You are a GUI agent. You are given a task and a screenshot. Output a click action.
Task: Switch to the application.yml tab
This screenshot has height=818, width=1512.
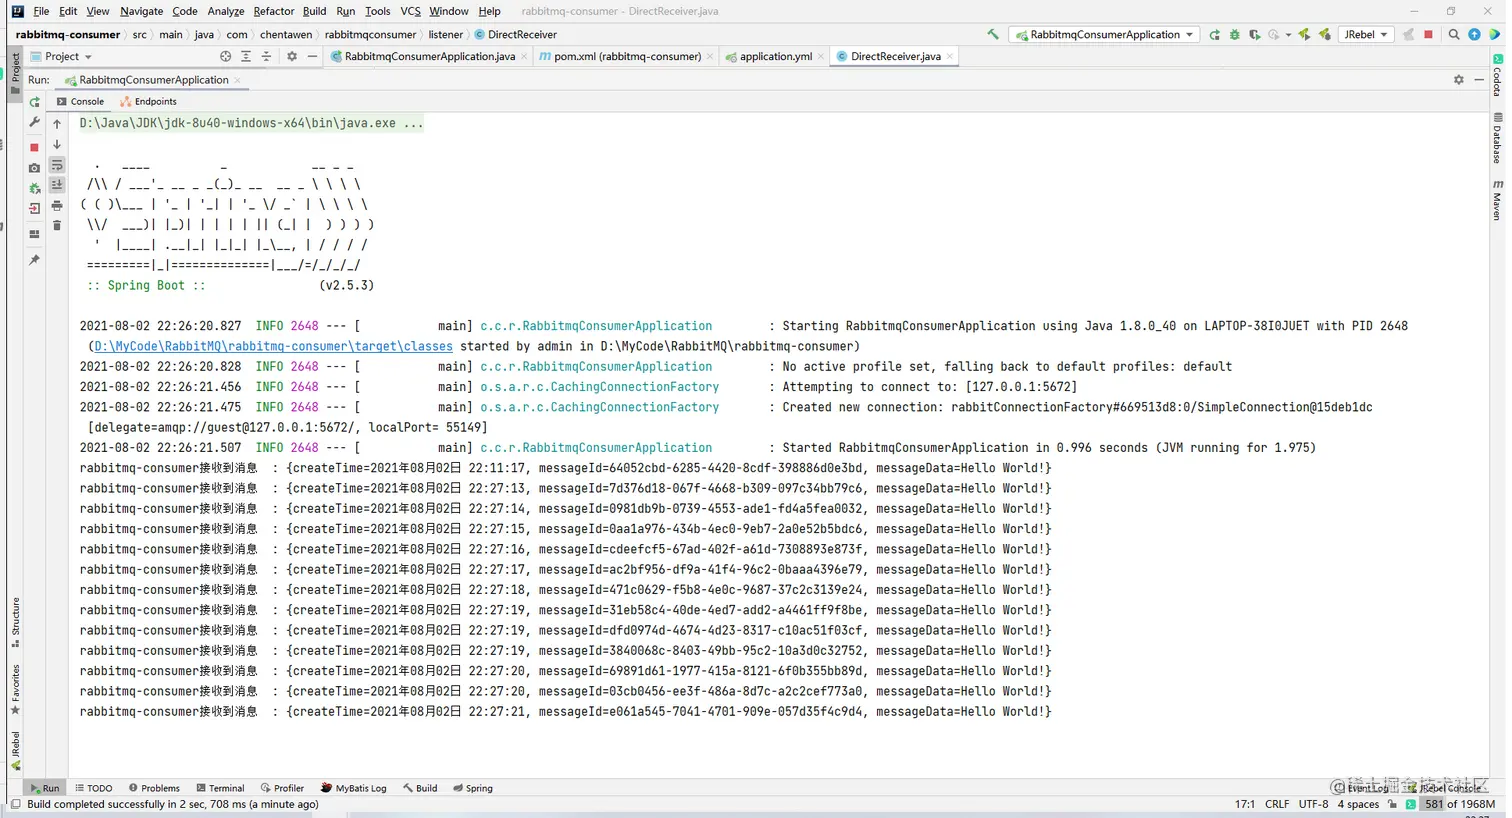774,57
